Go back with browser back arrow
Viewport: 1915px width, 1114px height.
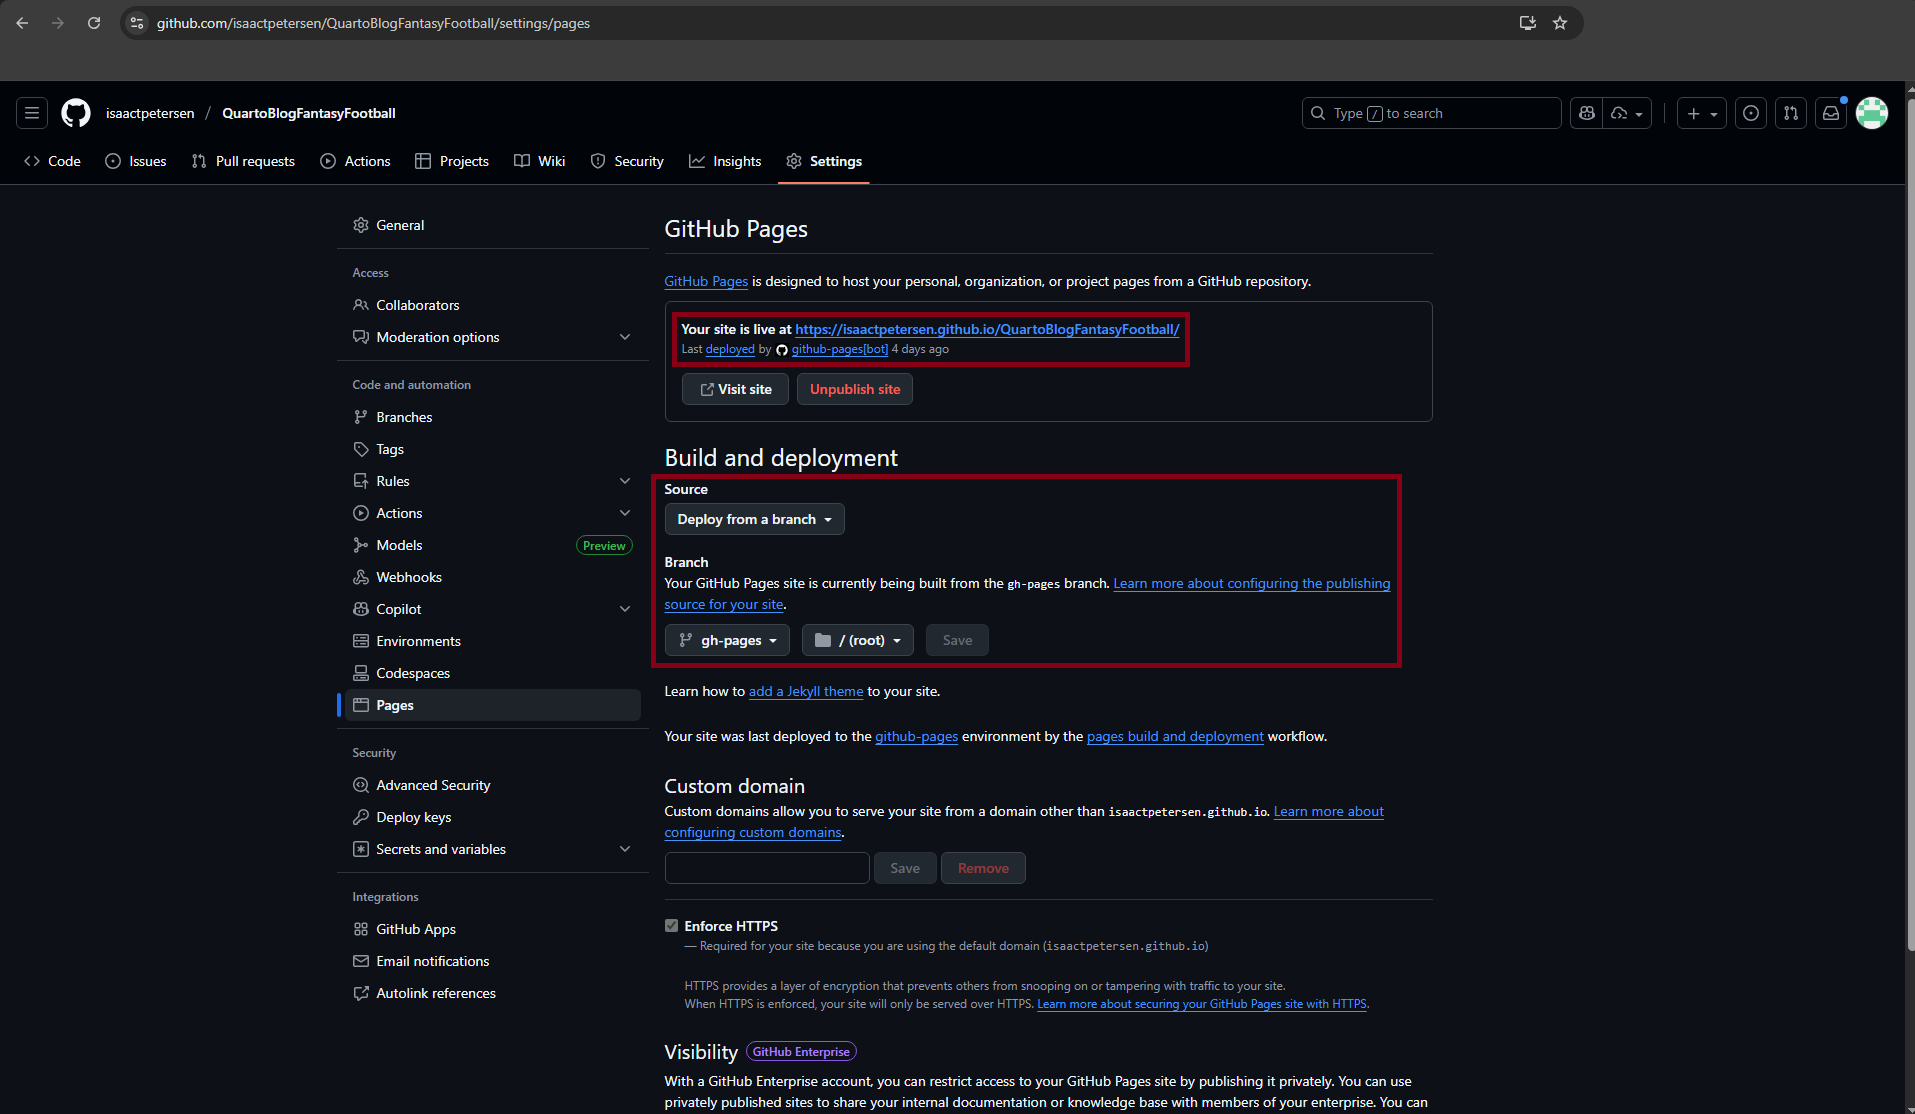pyautogui.click(x=22, y=23)
